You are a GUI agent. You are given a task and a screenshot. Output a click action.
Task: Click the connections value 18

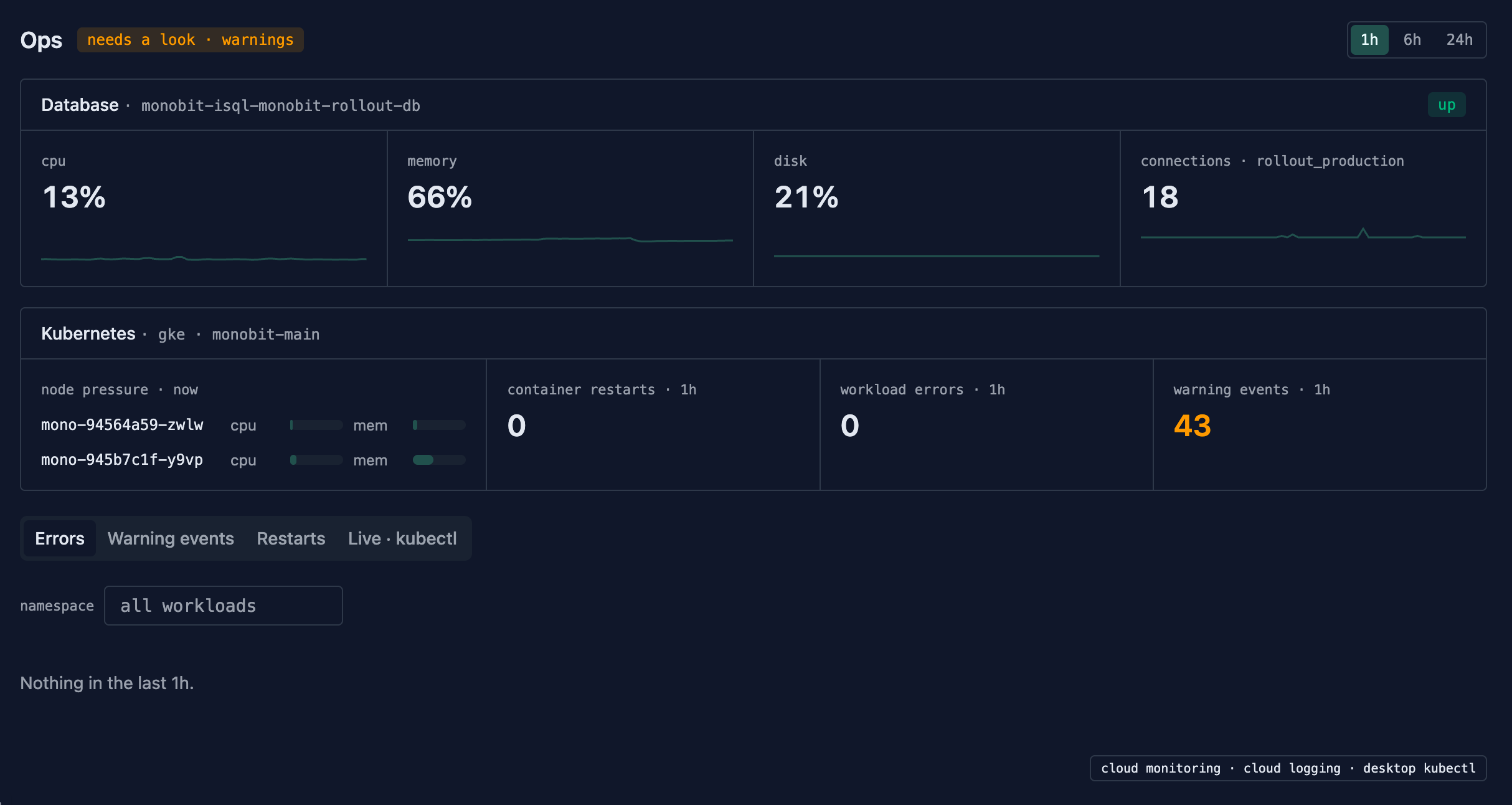[1160, 197]
